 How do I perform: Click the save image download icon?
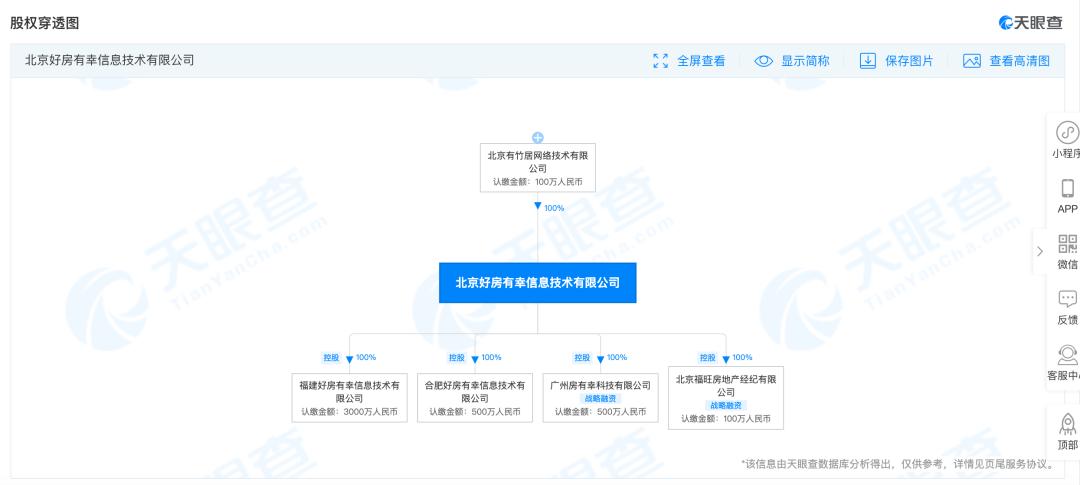tap(867, 61)
